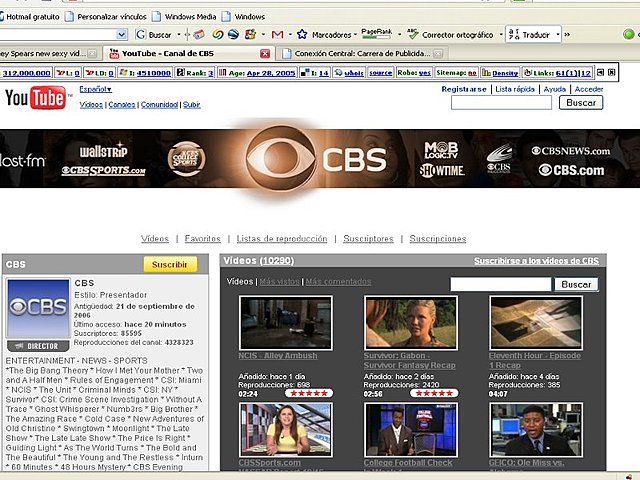Open the Español language dropdown

[95, 89]
